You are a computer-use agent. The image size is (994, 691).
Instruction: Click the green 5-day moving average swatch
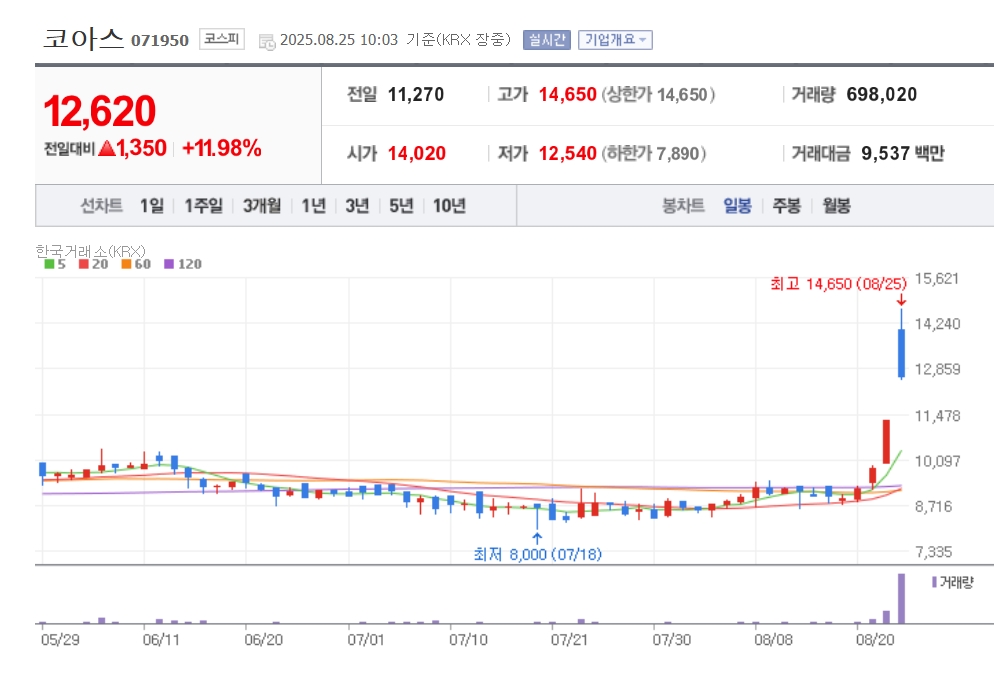(x=49, y=264)
